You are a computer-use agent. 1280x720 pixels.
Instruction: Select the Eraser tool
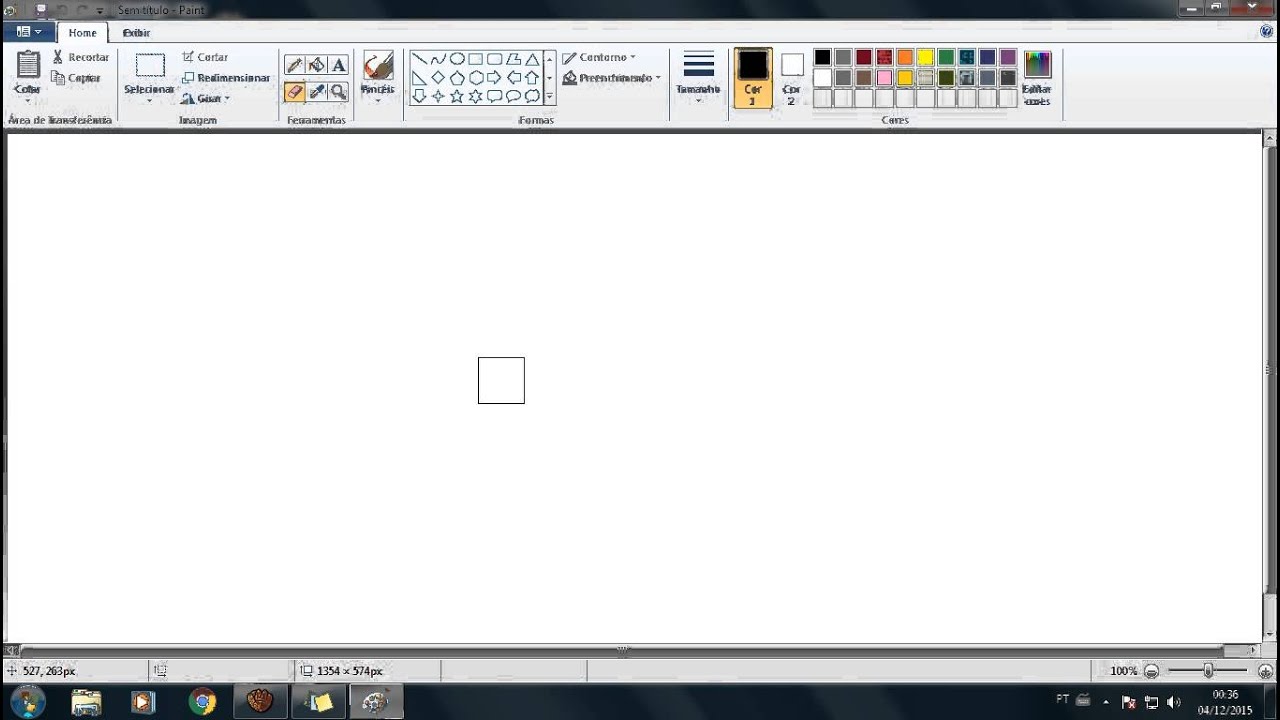[294, 91]
